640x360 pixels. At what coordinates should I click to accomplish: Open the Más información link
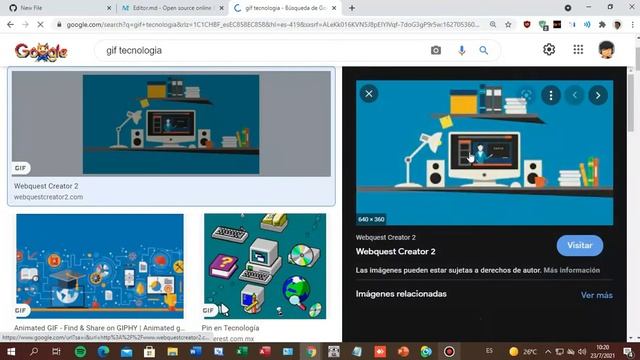pos(571,270)
